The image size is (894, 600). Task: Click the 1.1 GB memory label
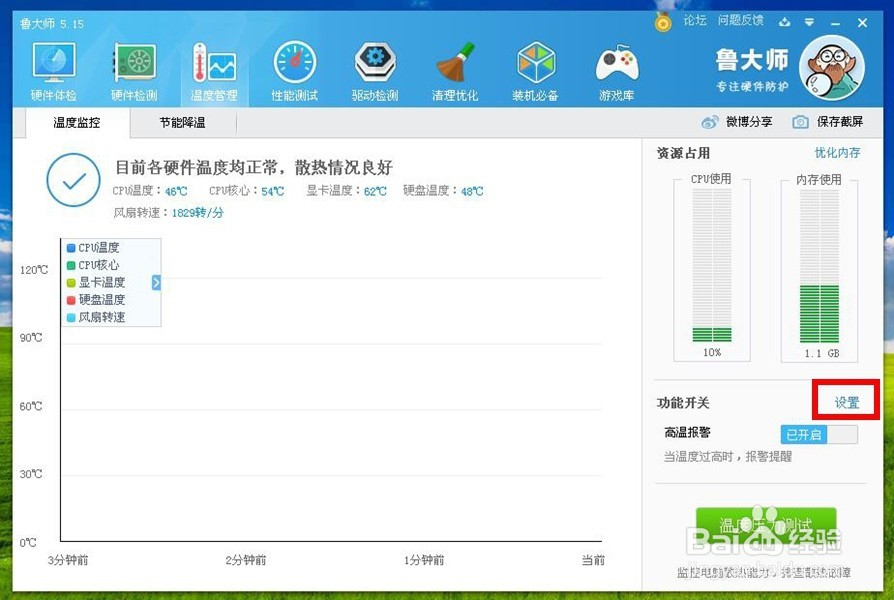coord(822,353)
